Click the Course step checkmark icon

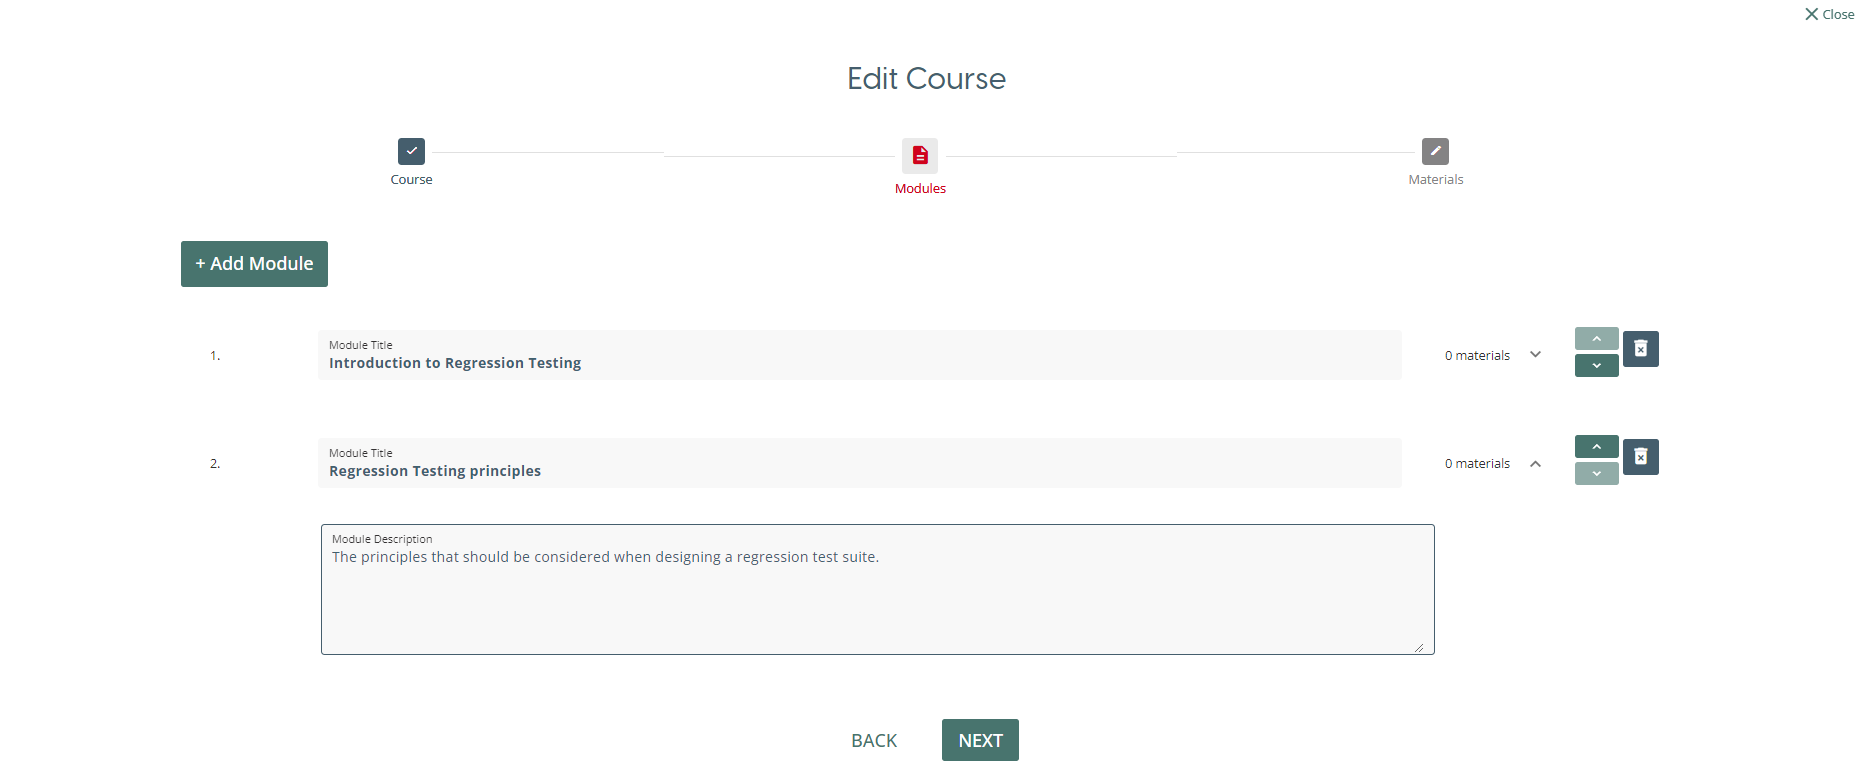(411, 151)
